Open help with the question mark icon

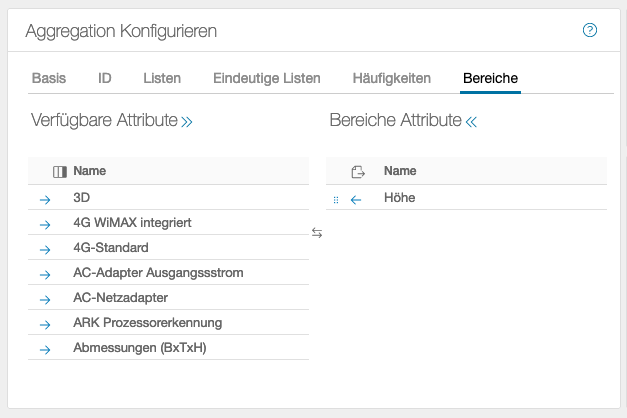(590, 30)
